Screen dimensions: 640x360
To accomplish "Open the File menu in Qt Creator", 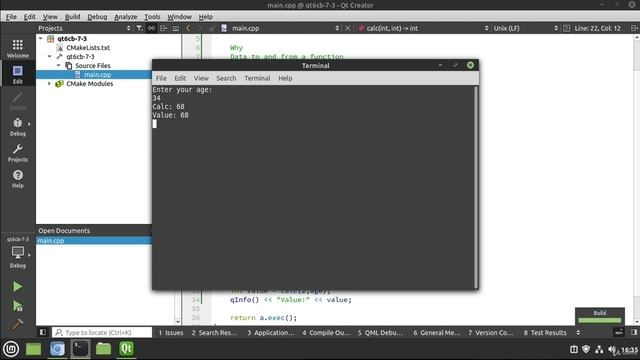I will click(11, 17).
